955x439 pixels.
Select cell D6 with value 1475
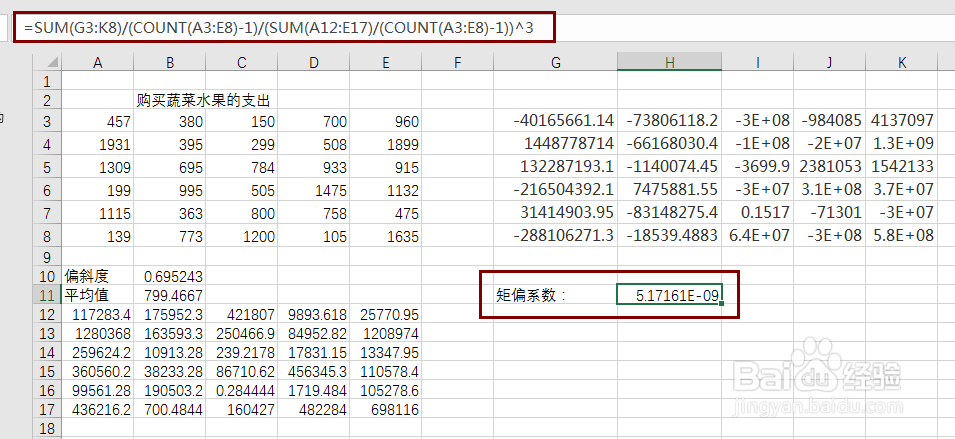314,191
